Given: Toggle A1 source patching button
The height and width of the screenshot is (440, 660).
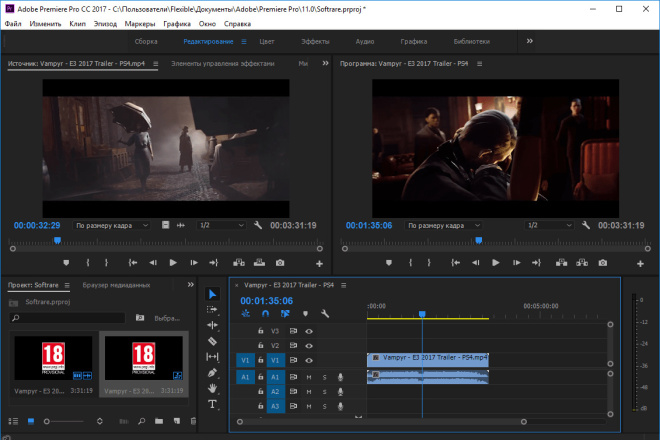Looking at the screenshot, I should (x=245, y=377).
